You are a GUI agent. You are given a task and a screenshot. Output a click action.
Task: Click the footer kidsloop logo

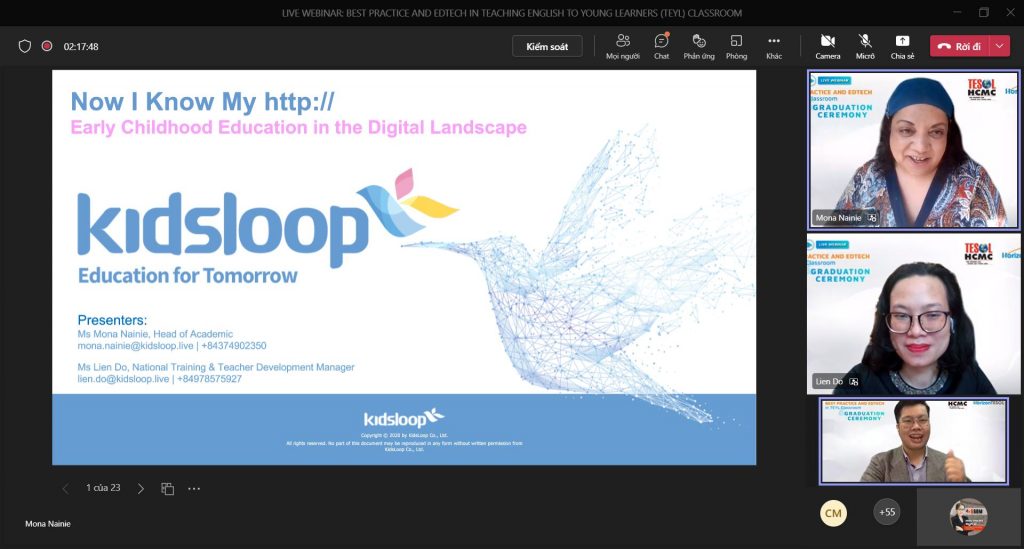pyautogui.click(x=404, y=418)
